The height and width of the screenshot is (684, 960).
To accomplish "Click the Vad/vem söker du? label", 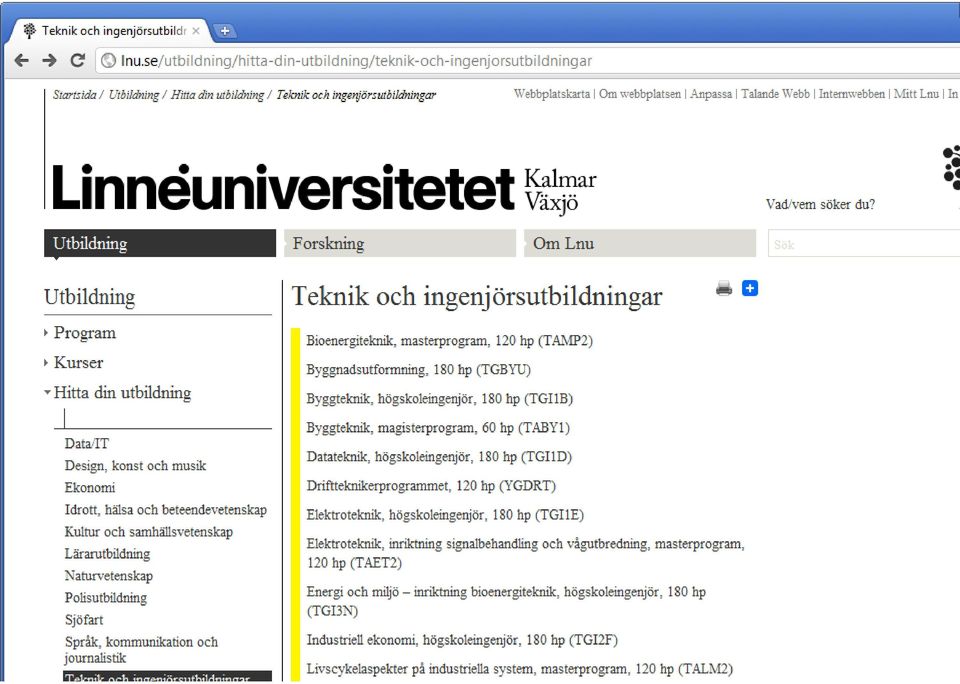I will click(820, 204).
